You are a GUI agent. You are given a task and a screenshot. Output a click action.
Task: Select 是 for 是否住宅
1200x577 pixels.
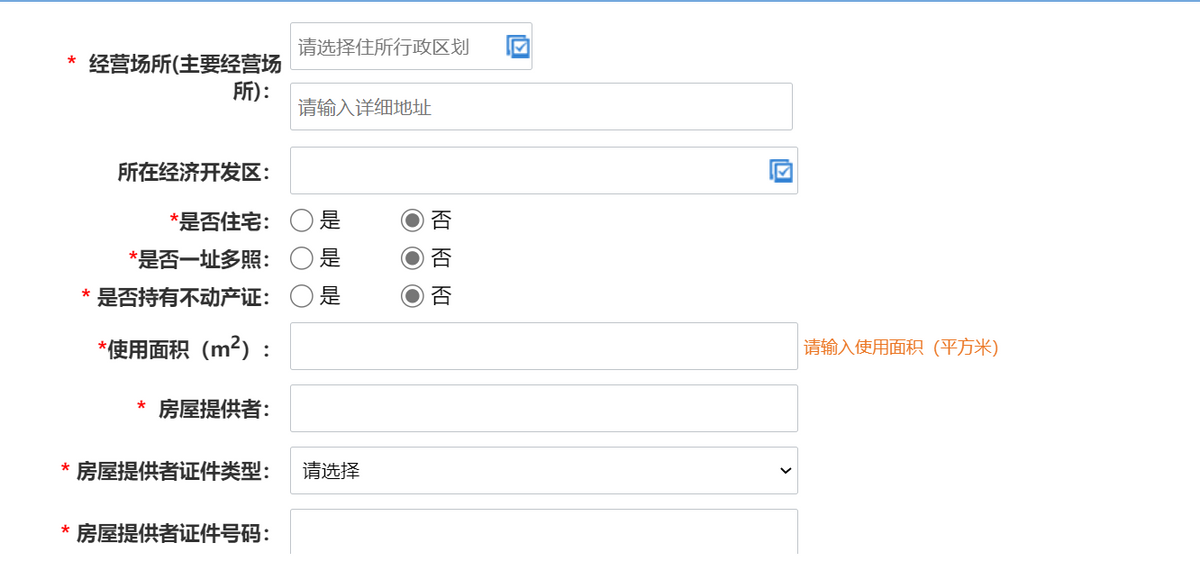click(301, 220)
